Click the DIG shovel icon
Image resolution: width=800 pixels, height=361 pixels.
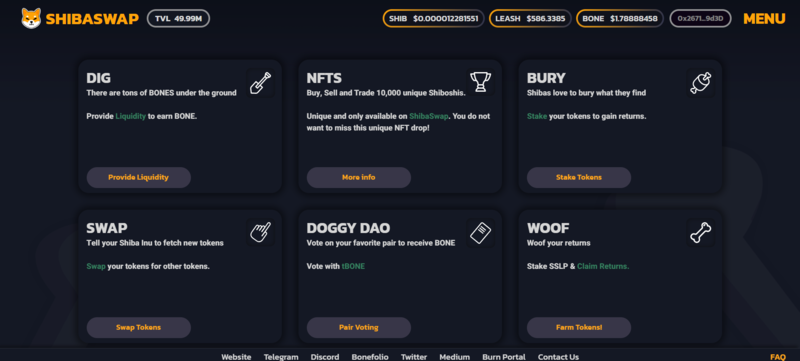point(261,83)
